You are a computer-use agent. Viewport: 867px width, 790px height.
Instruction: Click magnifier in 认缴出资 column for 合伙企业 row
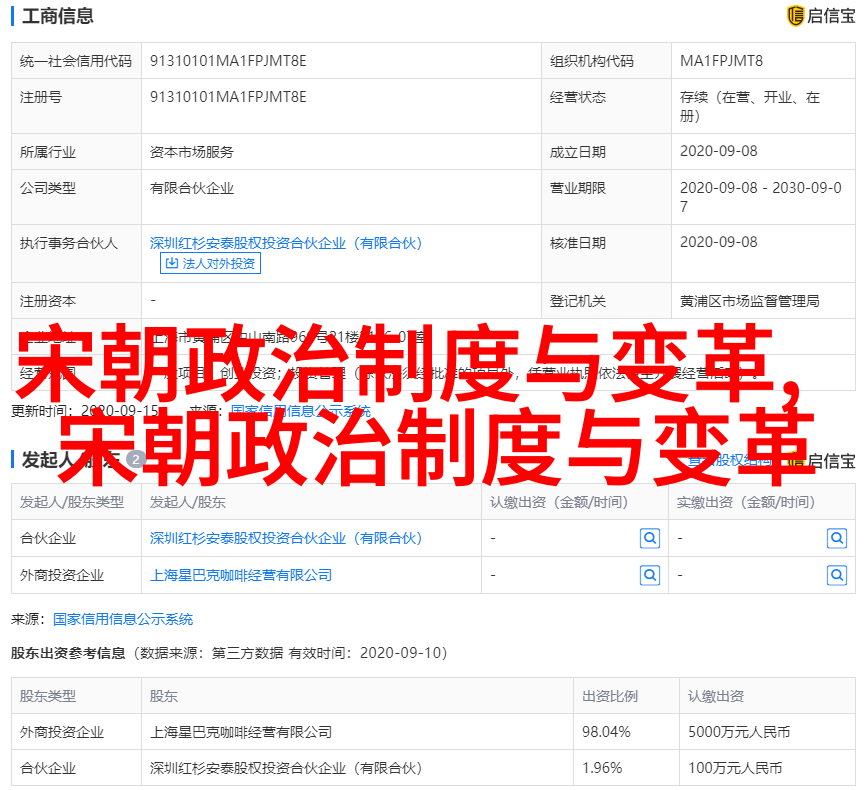[650, 538]
